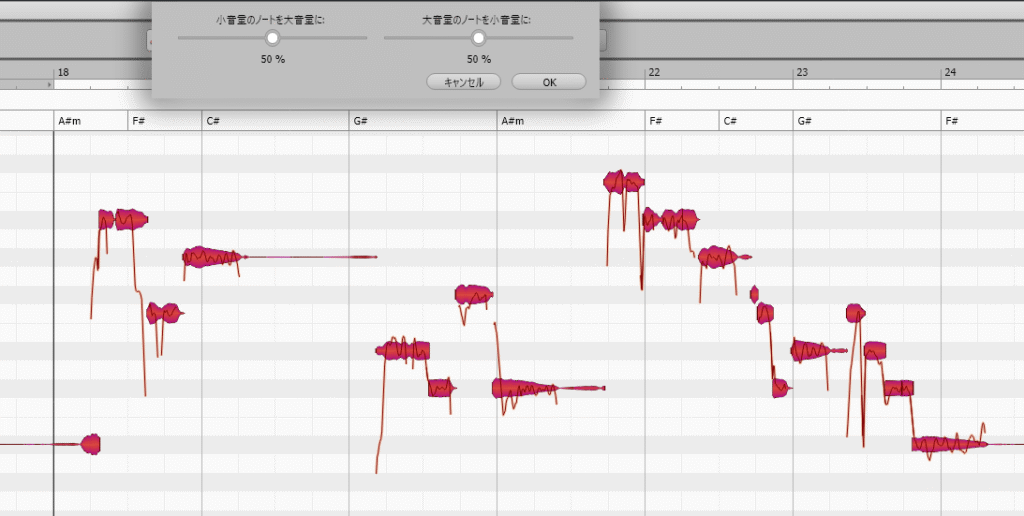Click the 小音量のノートを大音量に label text
This screenshot has height=516, width=1024.
click(271, 20)
